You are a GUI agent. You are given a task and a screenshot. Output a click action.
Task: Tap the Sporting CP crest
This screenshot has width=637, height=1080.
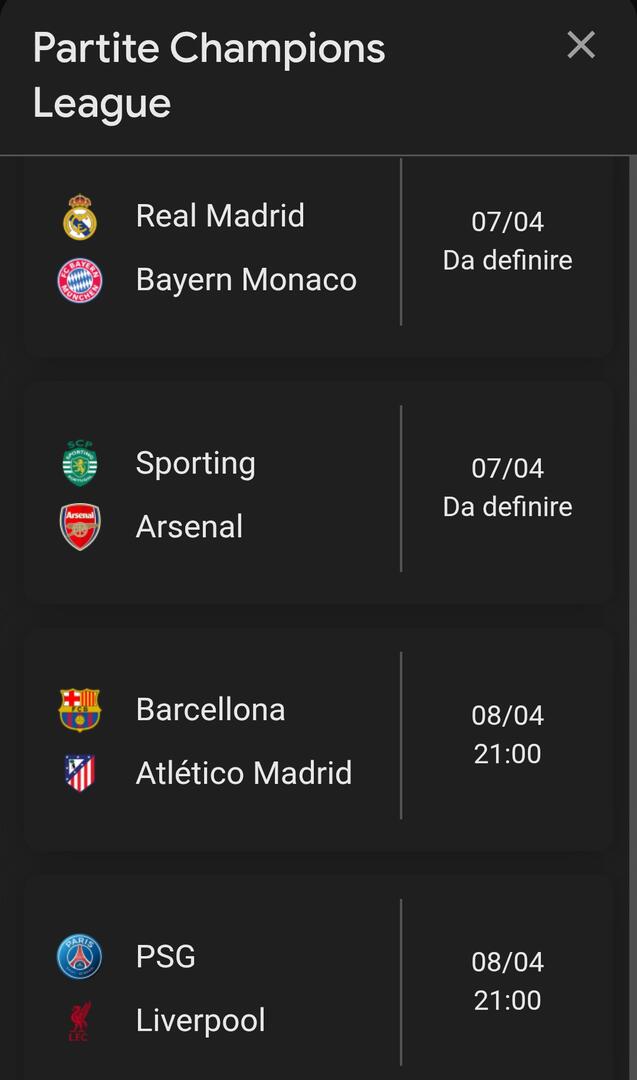tap(80, 463)
